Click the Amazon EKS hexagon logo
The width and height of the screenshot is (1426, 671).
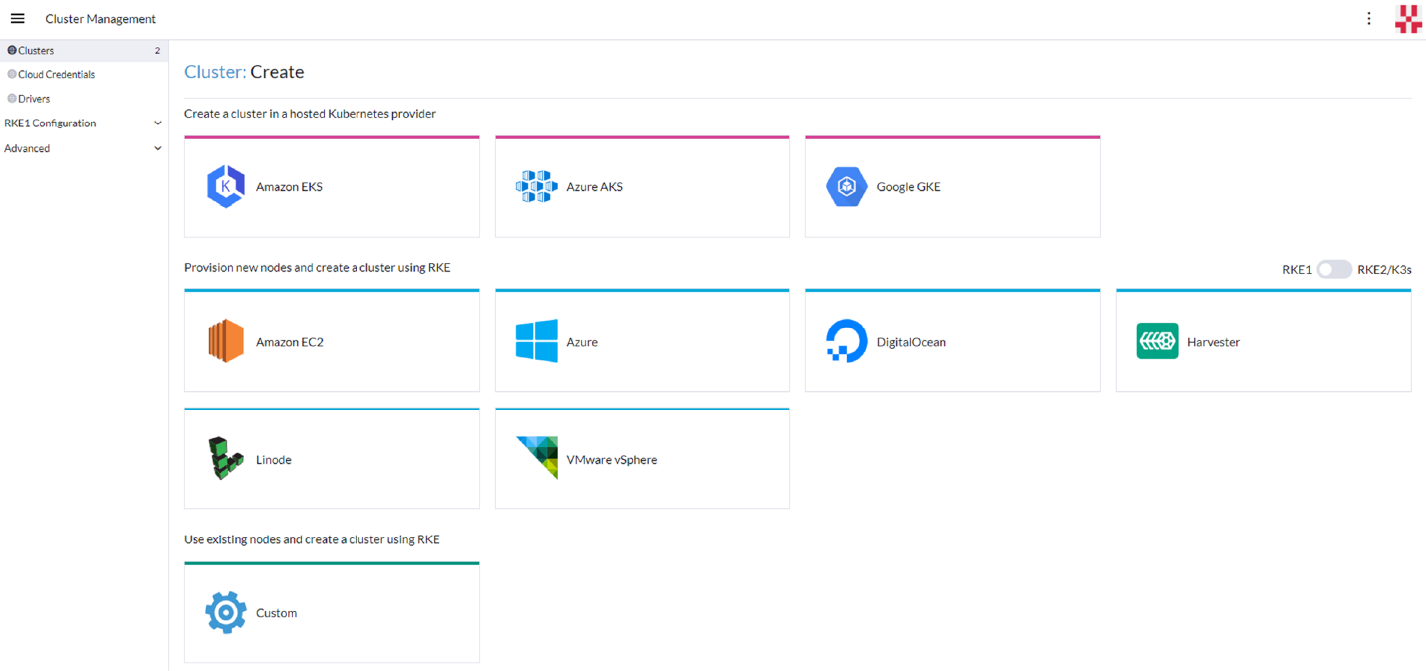(x=226, y=187)
